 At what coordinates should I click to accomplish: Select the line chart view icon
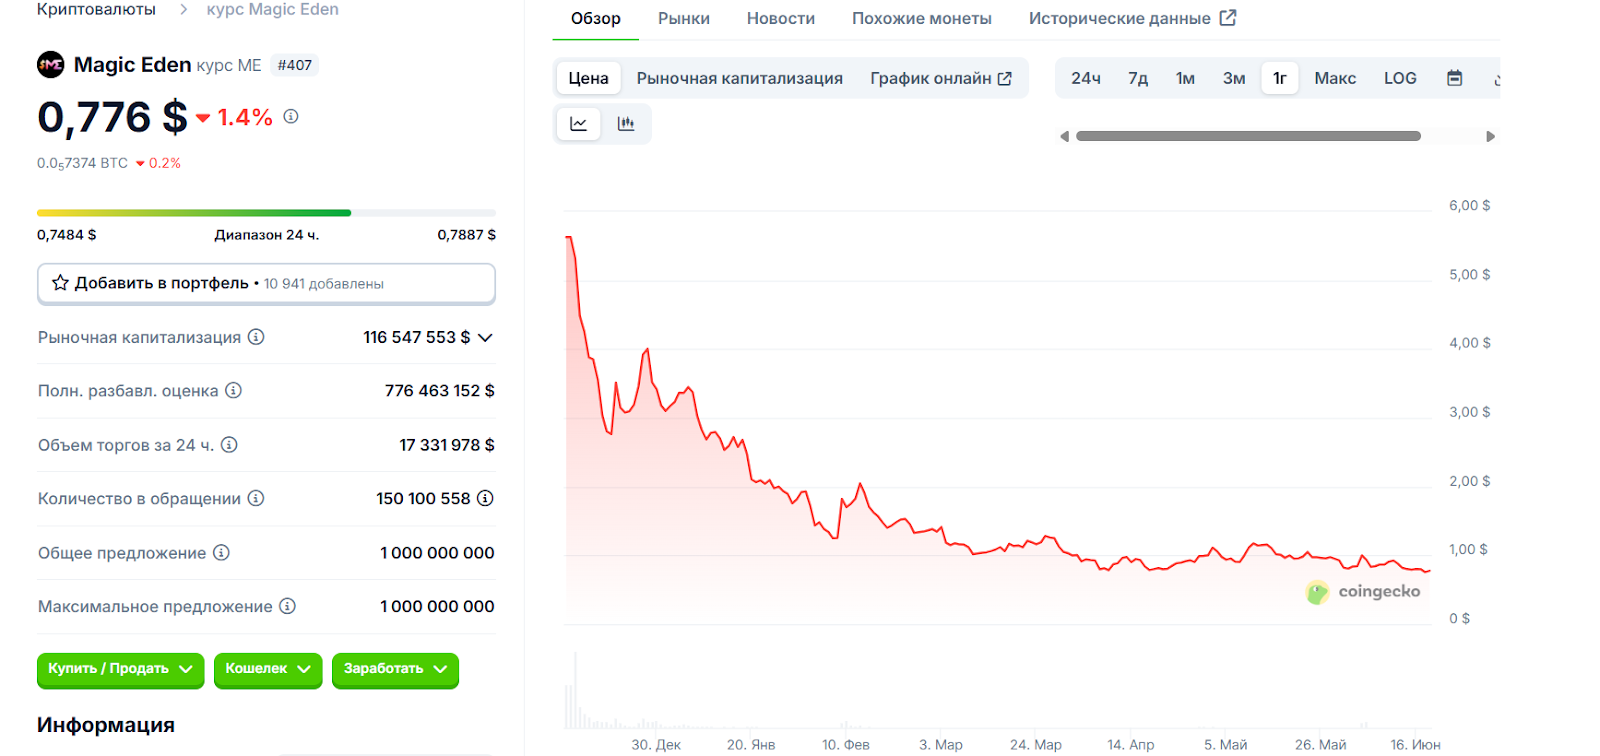pyautogui.click(x=578, y=124)
